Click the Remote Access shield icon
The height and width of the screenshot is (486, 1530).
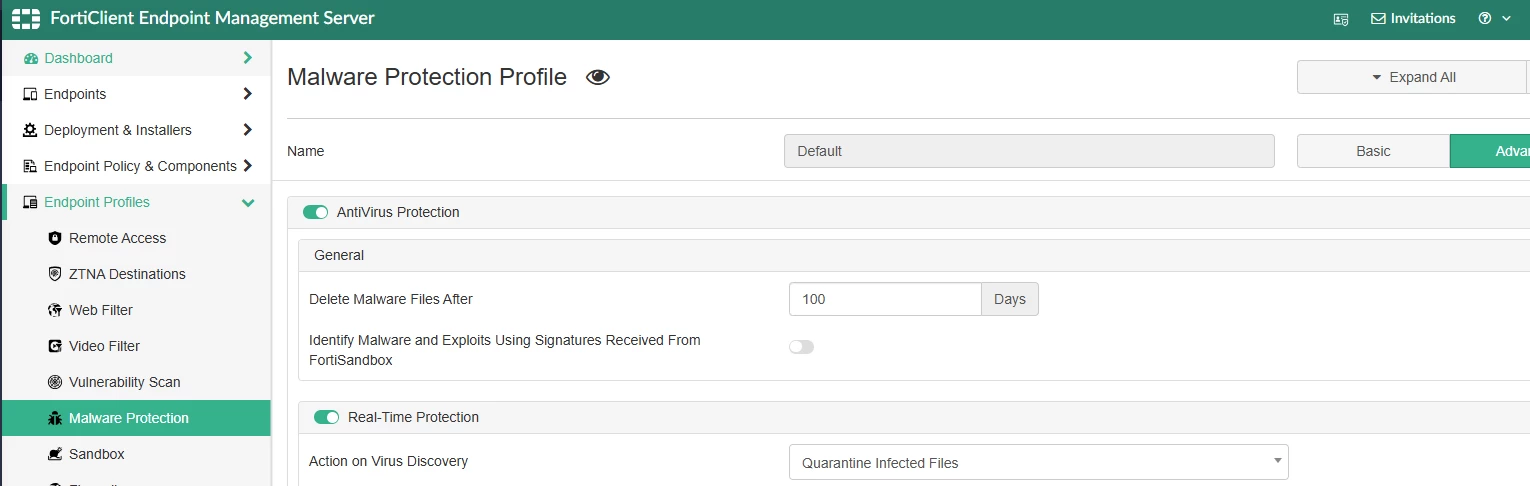point(55,238)
